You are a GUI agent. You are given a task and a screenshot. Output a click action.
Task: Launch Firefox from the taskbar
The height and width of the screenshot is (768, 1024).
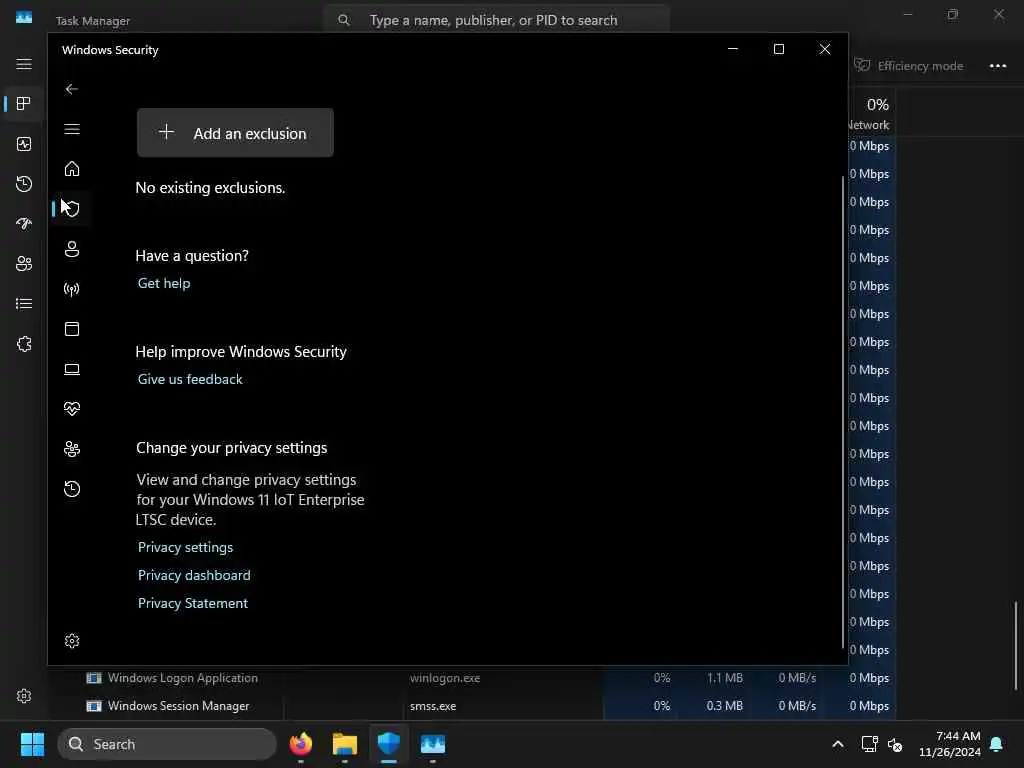tap(300, 744)
